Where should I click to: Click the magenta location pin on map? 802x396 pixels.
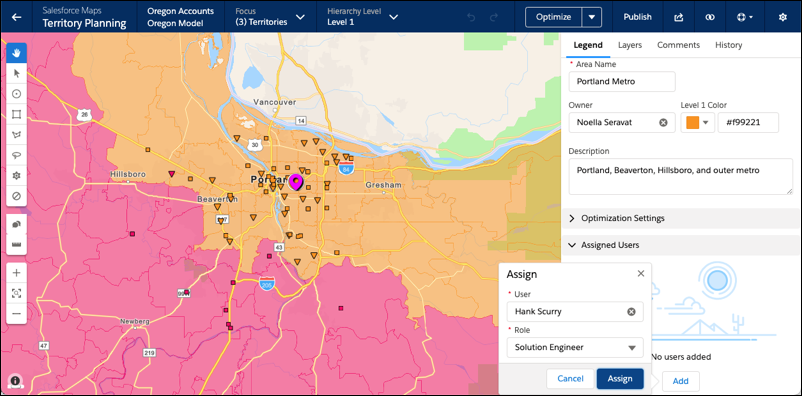(296, 182)
